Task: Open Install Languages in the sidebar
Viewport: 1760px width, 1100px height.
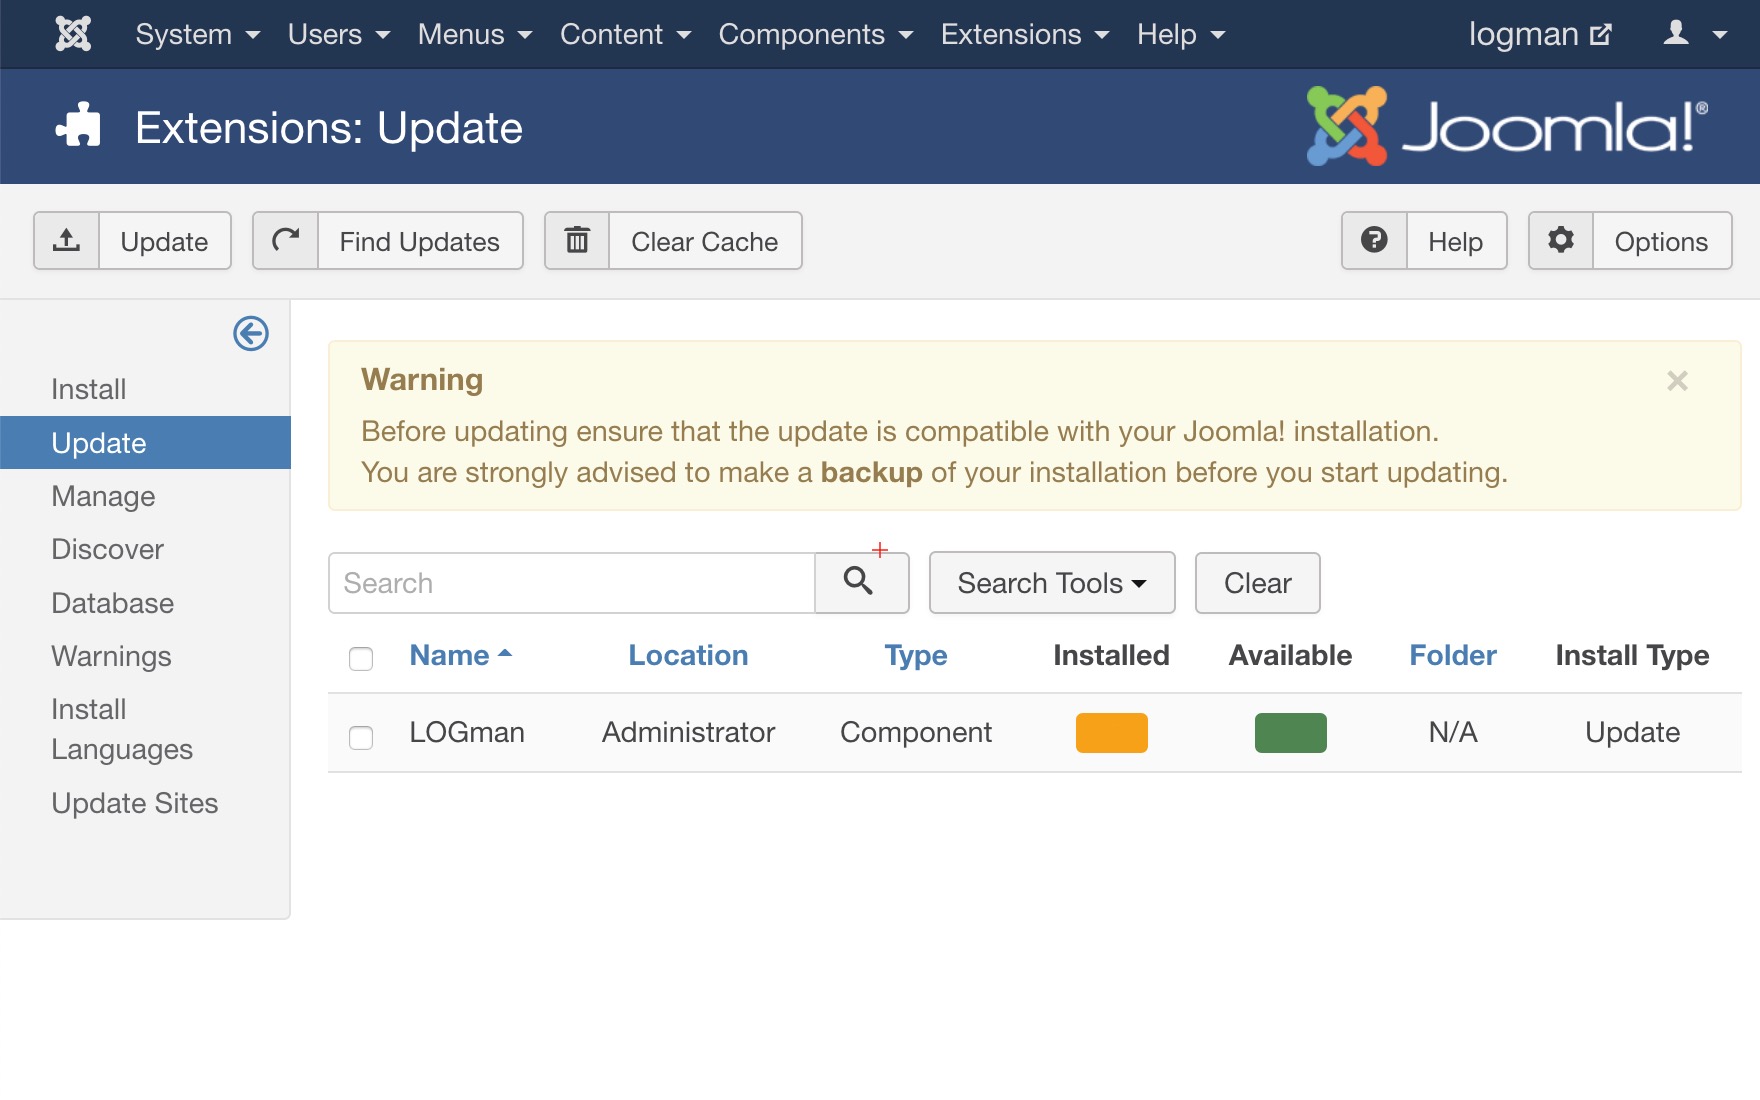Action: coord(122,729)
